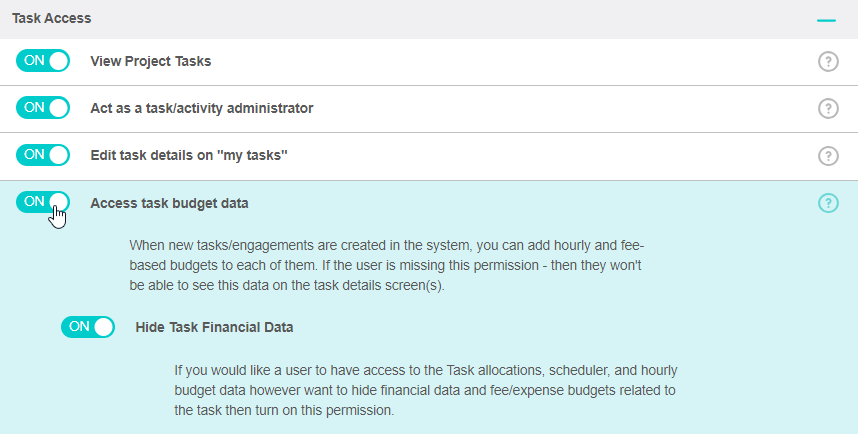Screen dimensions: 858x434
Task: Open help for View Project Tasks
Action: coord(828,61)
